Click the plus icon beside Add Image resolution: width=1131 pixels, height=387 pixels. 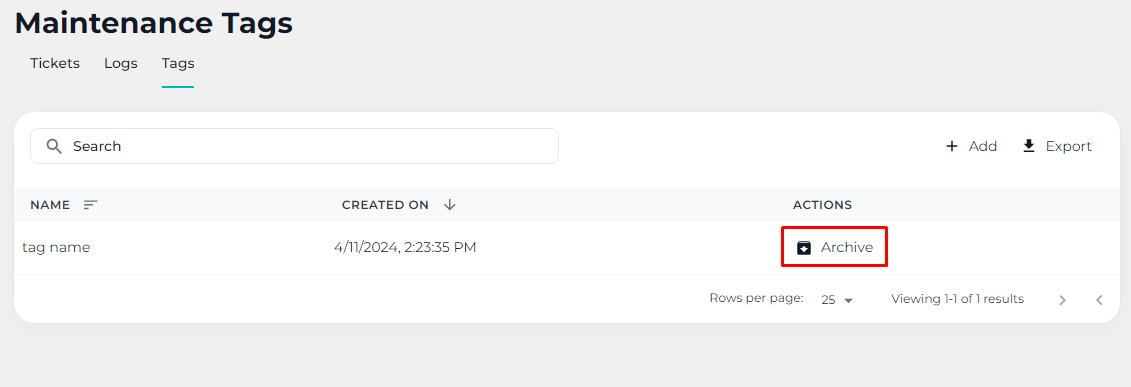tap(952, 146)
